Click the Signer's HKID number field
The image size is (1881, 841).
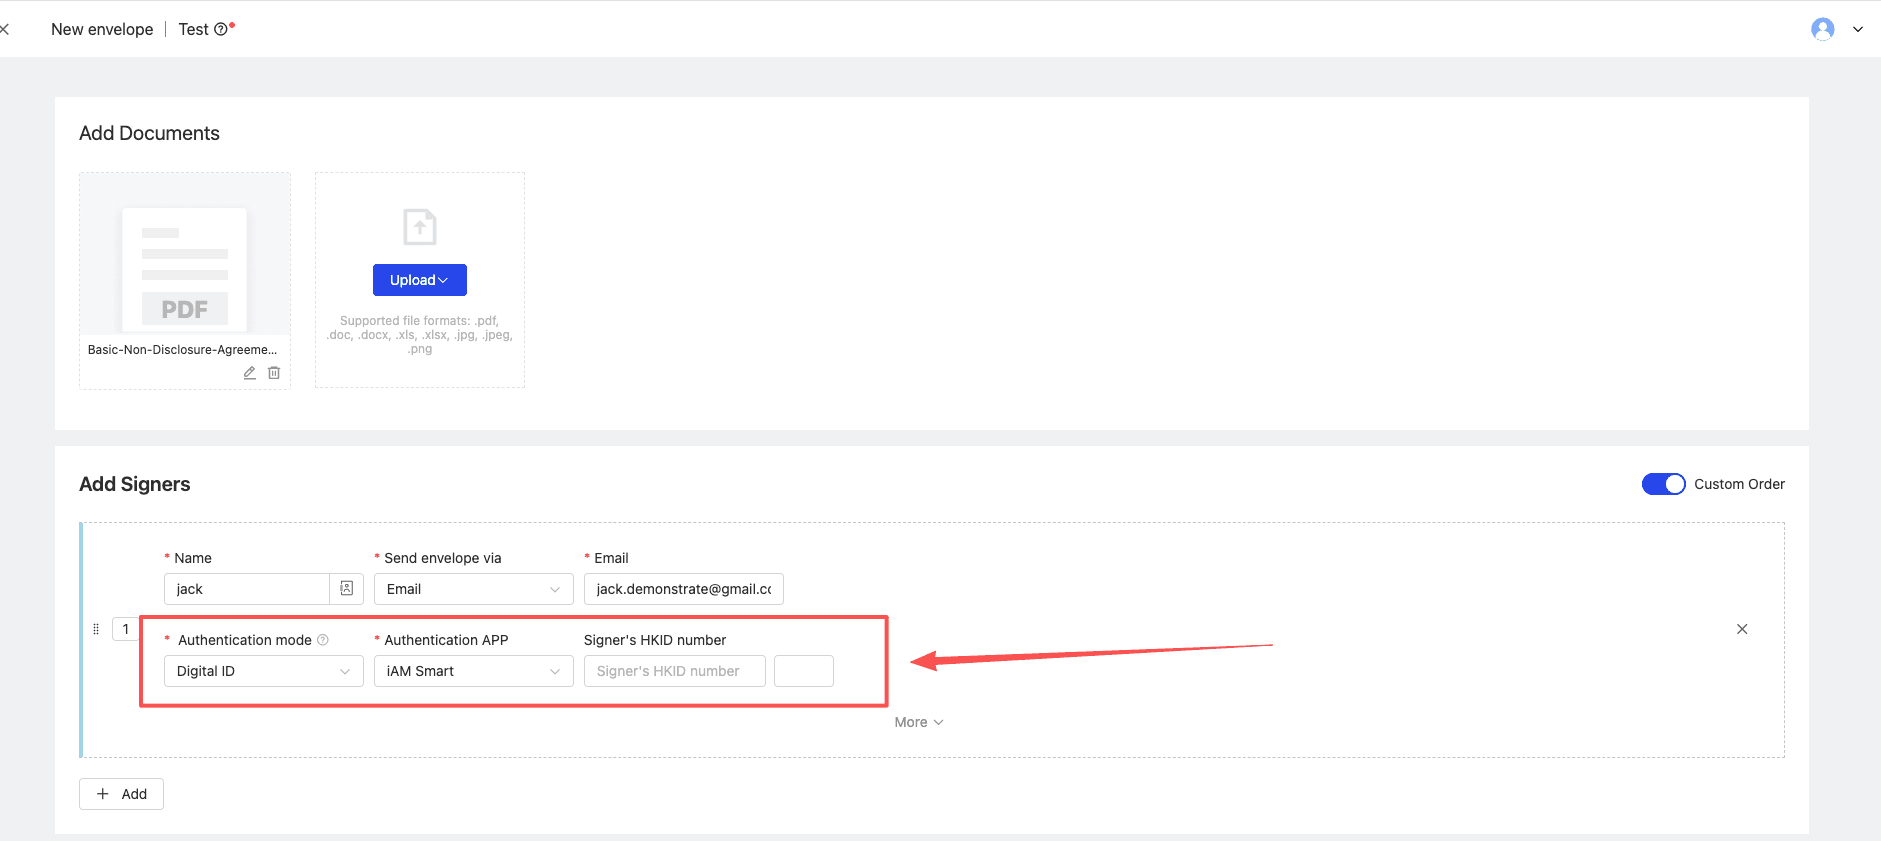pyautogui.click(x=675, y=671)
